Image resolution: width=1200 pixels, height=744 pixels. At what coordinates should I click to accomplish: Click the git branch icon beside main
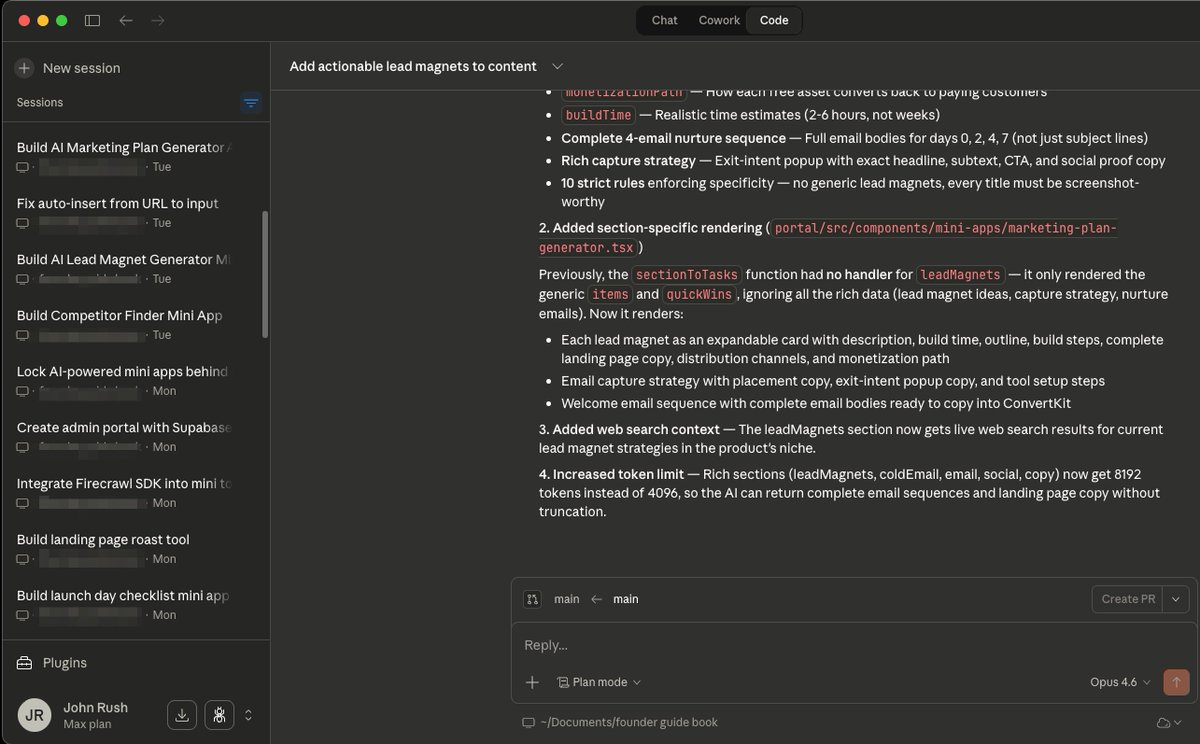click(x=533, y=598)
